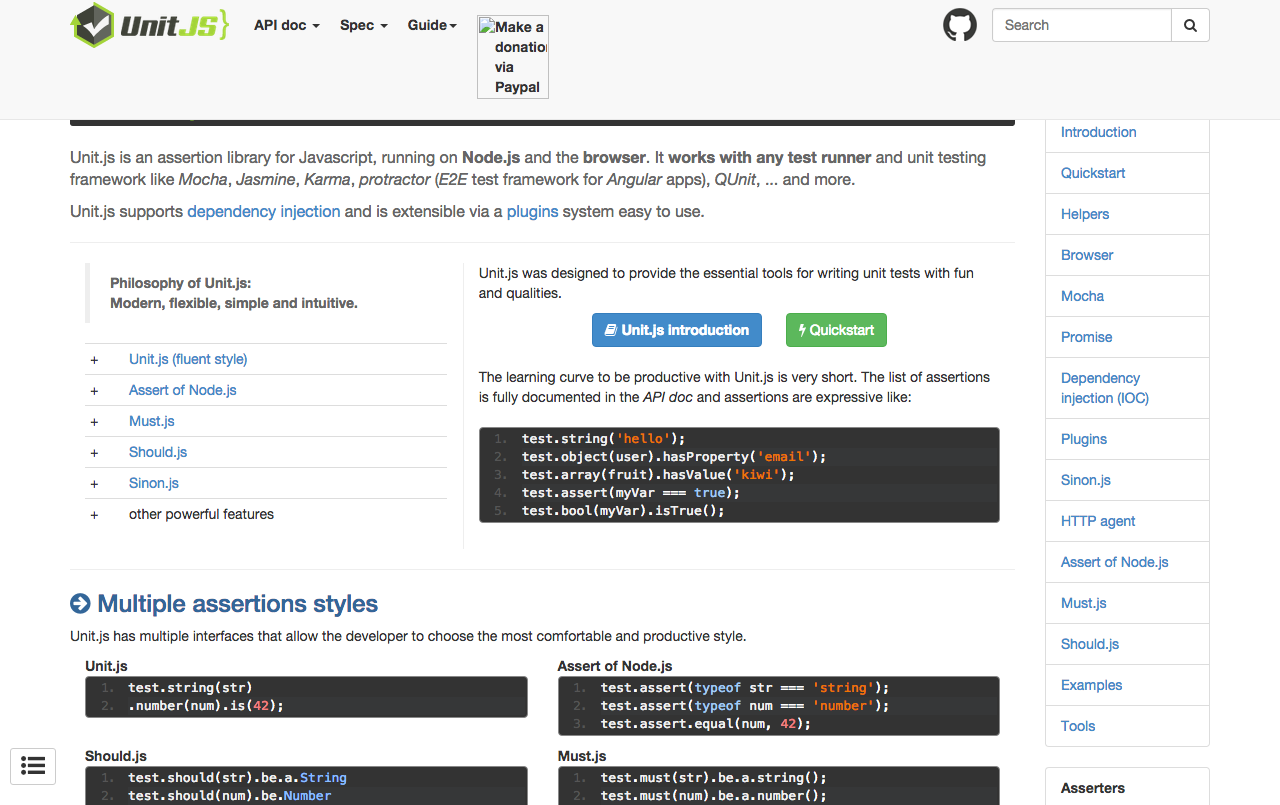Viewport: 1280px width, 805px height.
Task: Click the green Quickstart button
Action: 836,330
